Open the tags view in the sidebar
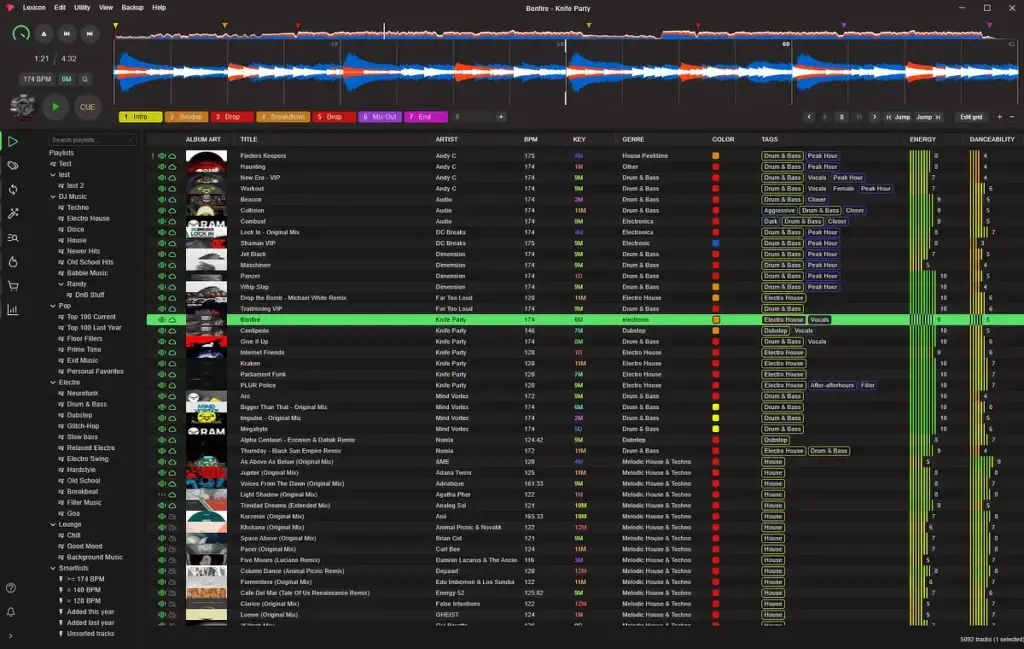Viewport: 1024px width, 649px height. point(12,165)
